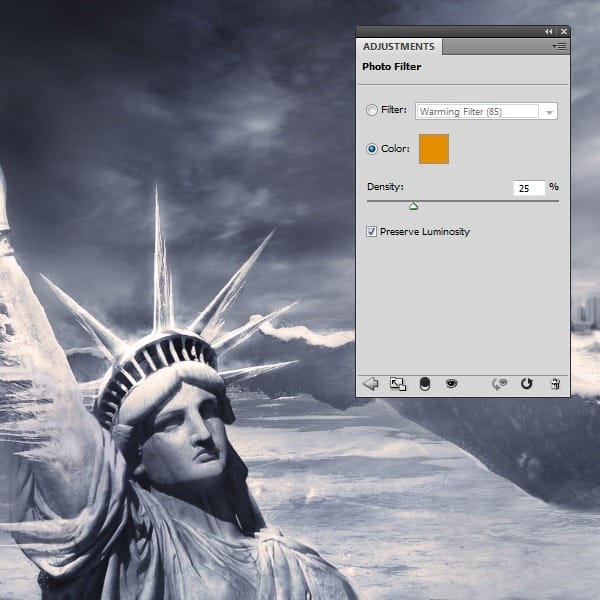
Task: Open the orange color swatch picker
Action: tap(434, 149)
